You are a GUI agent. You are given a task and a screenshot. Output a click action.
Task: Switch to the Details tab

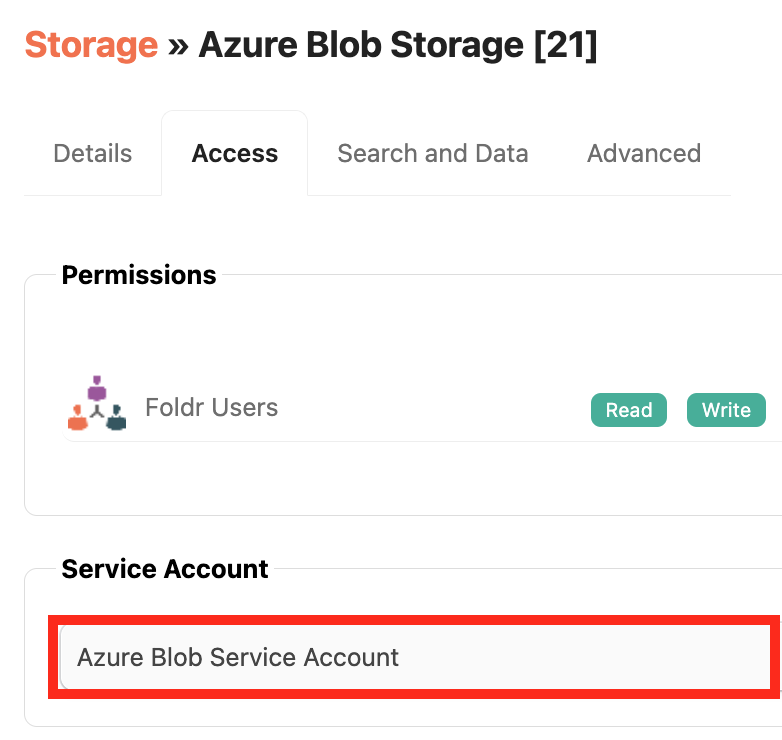(x=92, y=154)
